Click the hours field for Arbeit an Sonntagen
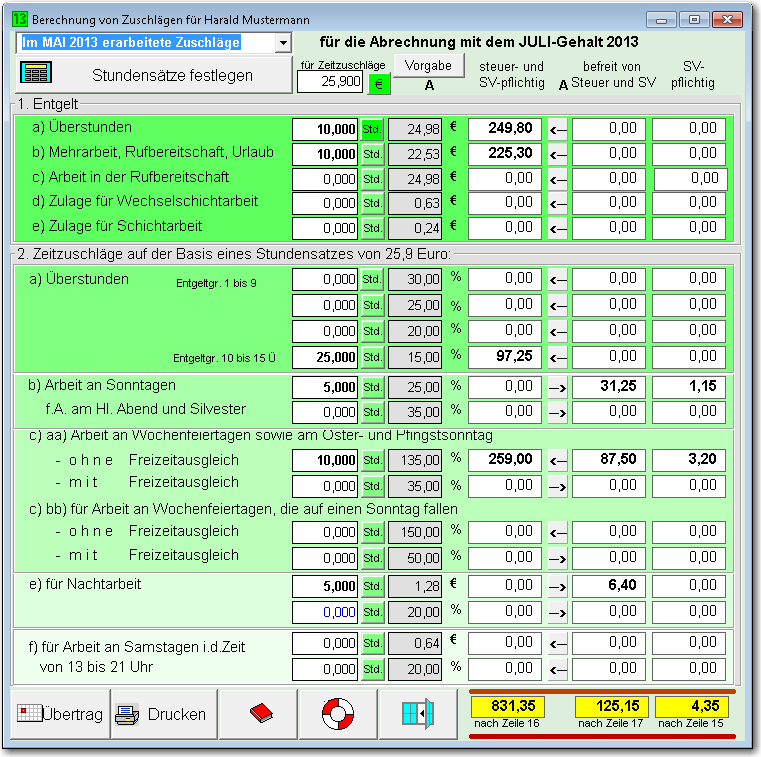The height and width of the screenshot is (757, 761). coord(325,387)
